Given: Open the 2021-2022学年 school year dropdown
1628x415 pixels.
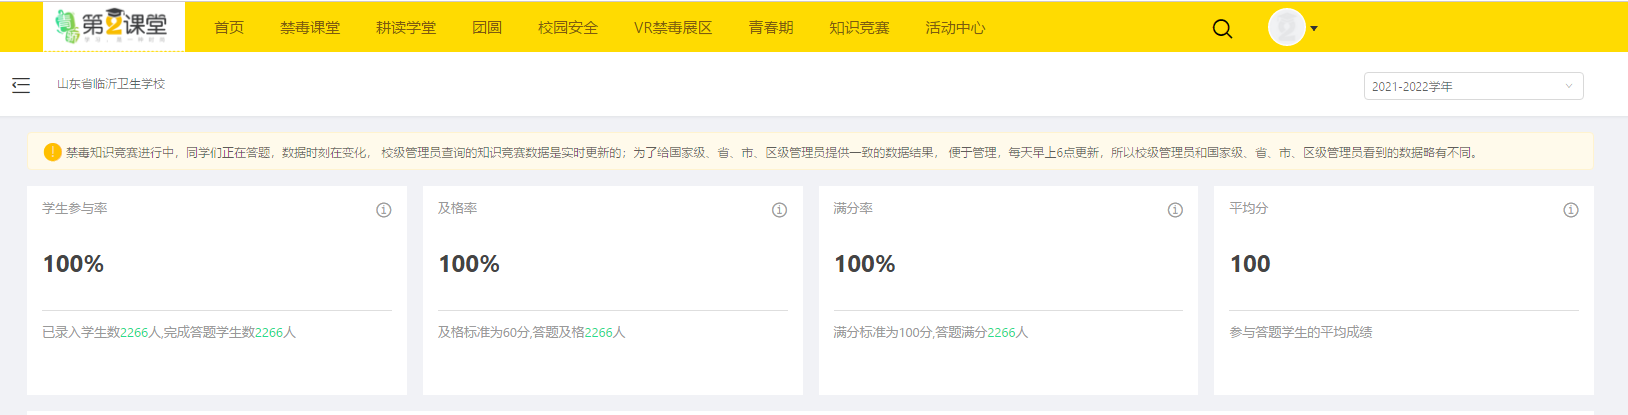Looking at the screenshot, I should point(1472,86).
